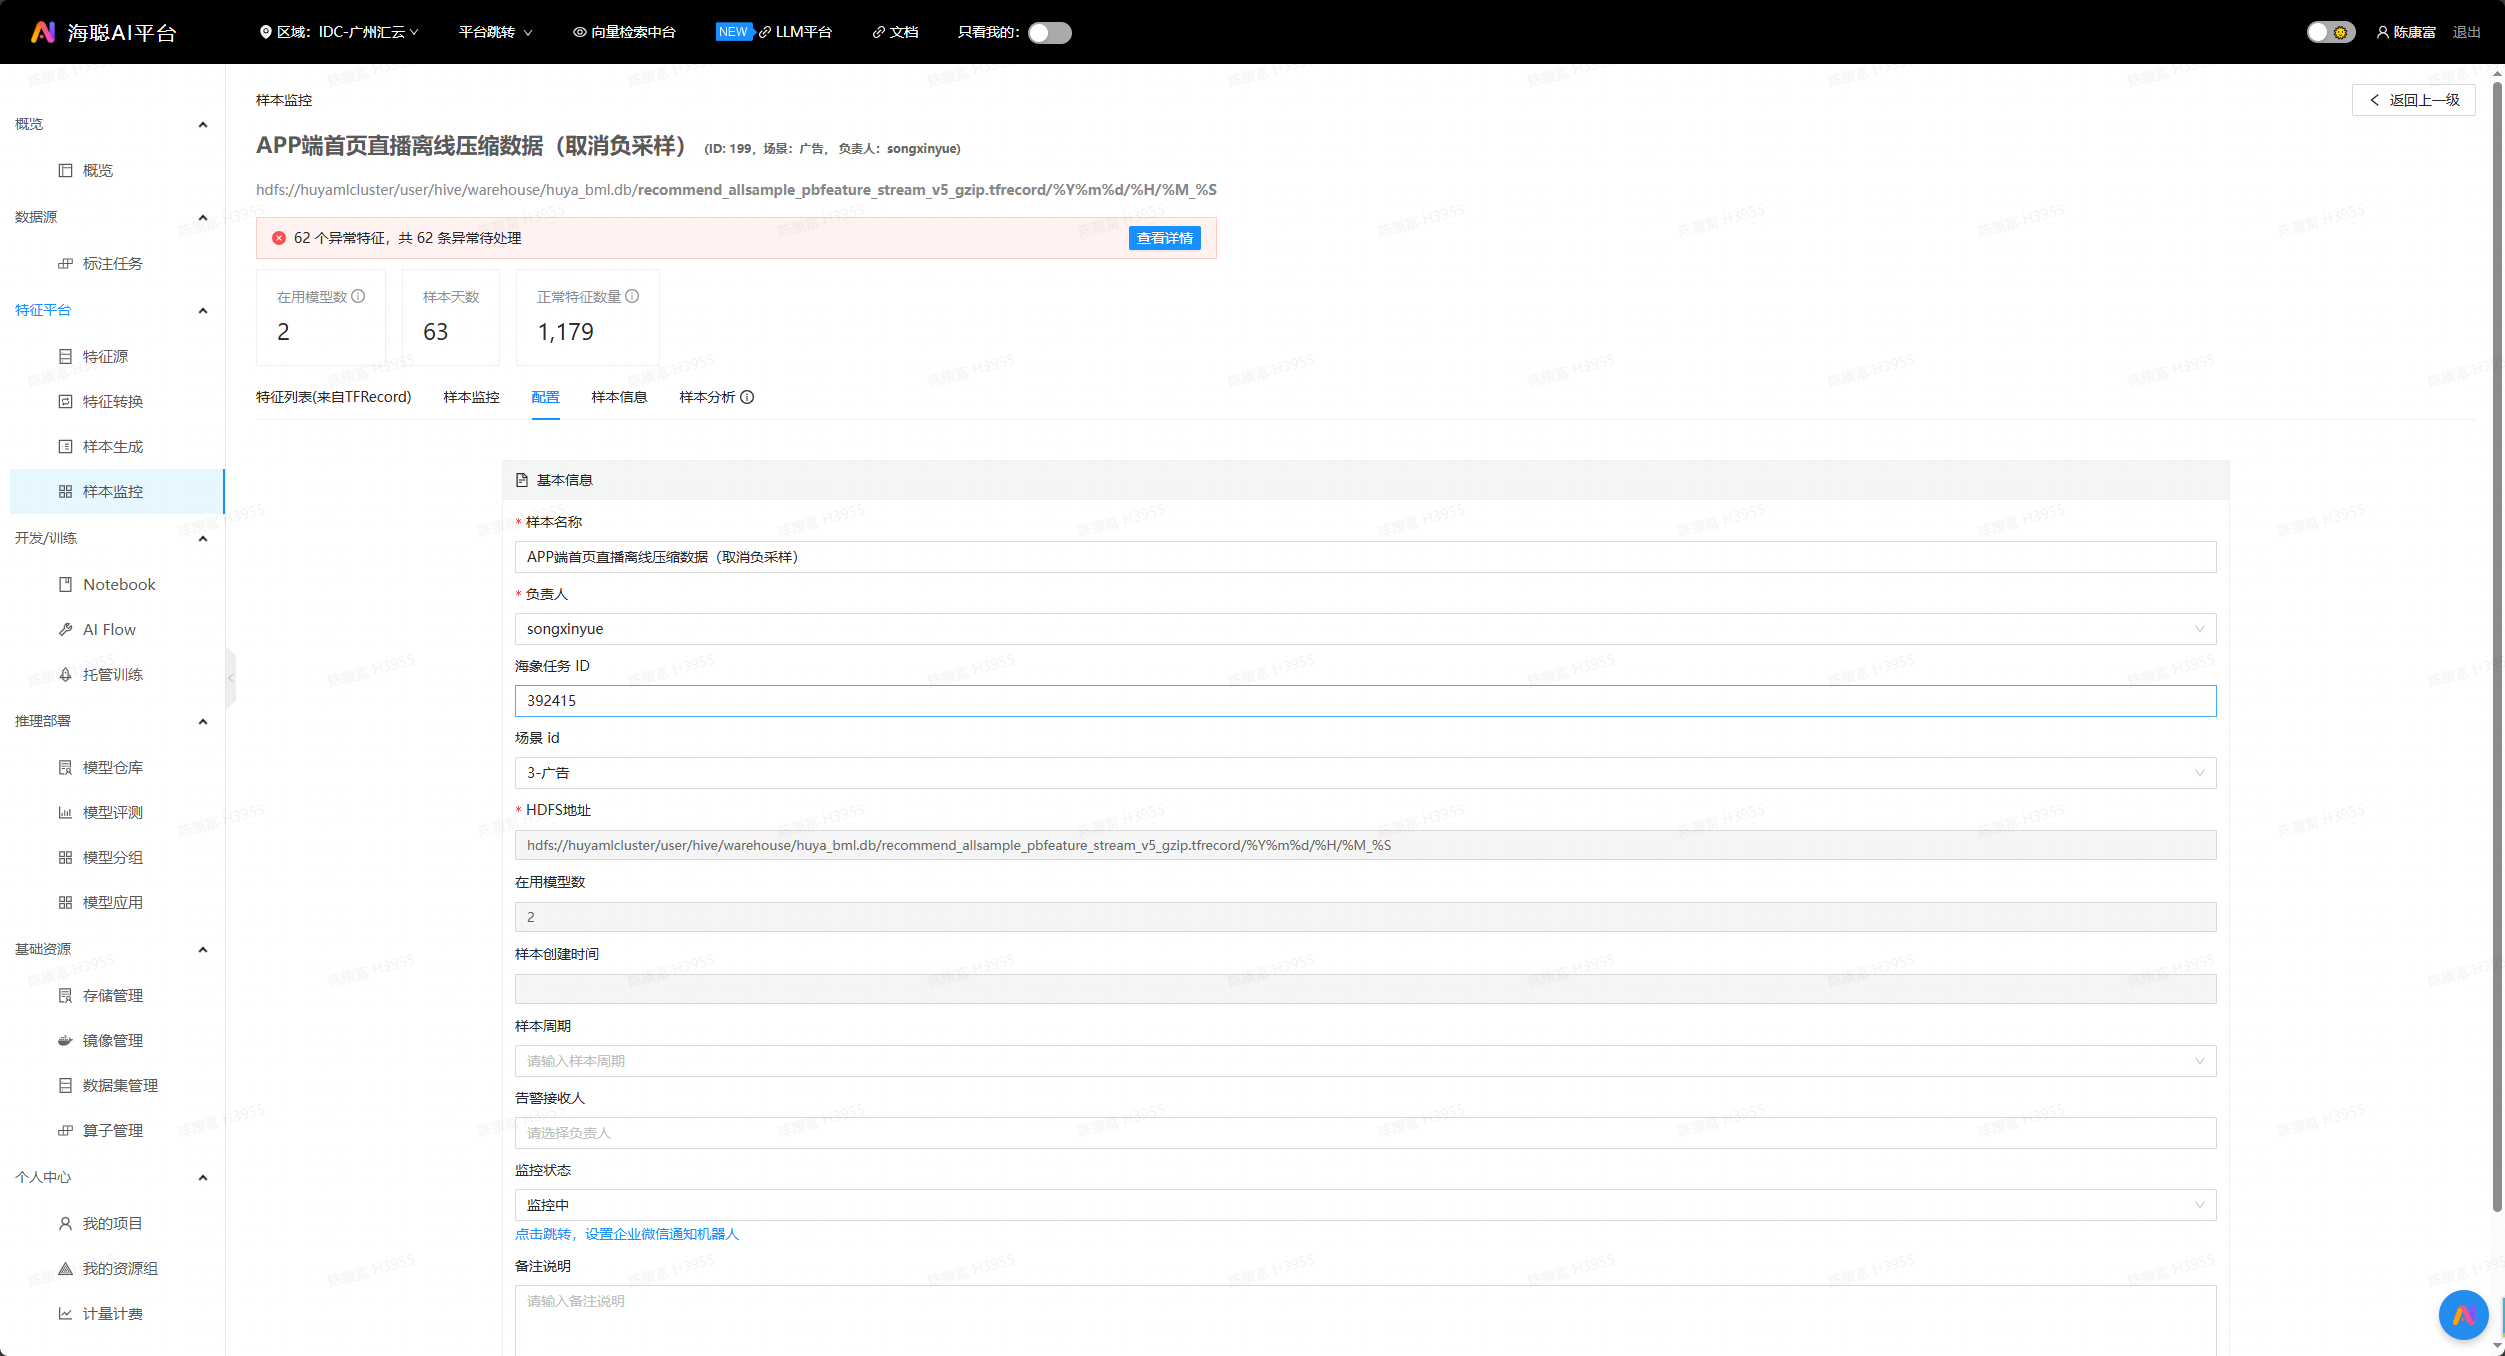Click the 托管训练 rocket icon

click(65, 674)
